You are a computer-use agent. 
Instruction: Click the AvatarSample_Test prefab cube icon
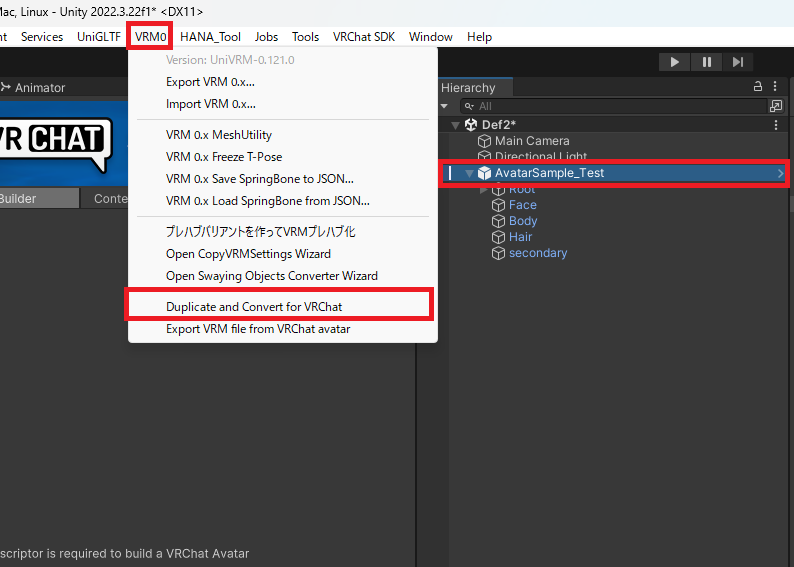click(x=485, y=173)
